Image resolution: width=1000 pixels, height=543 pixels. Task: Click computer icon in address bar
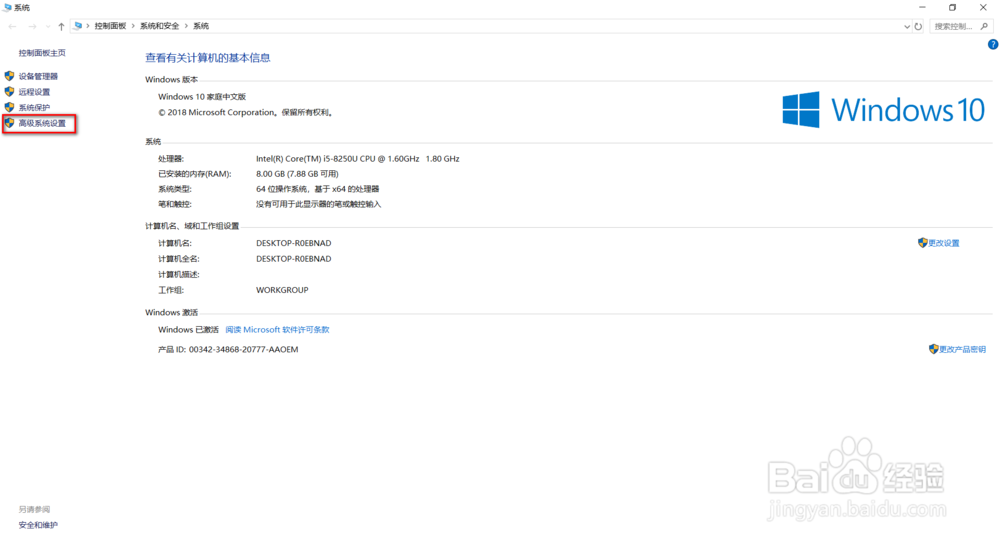(x=78, y=26)
